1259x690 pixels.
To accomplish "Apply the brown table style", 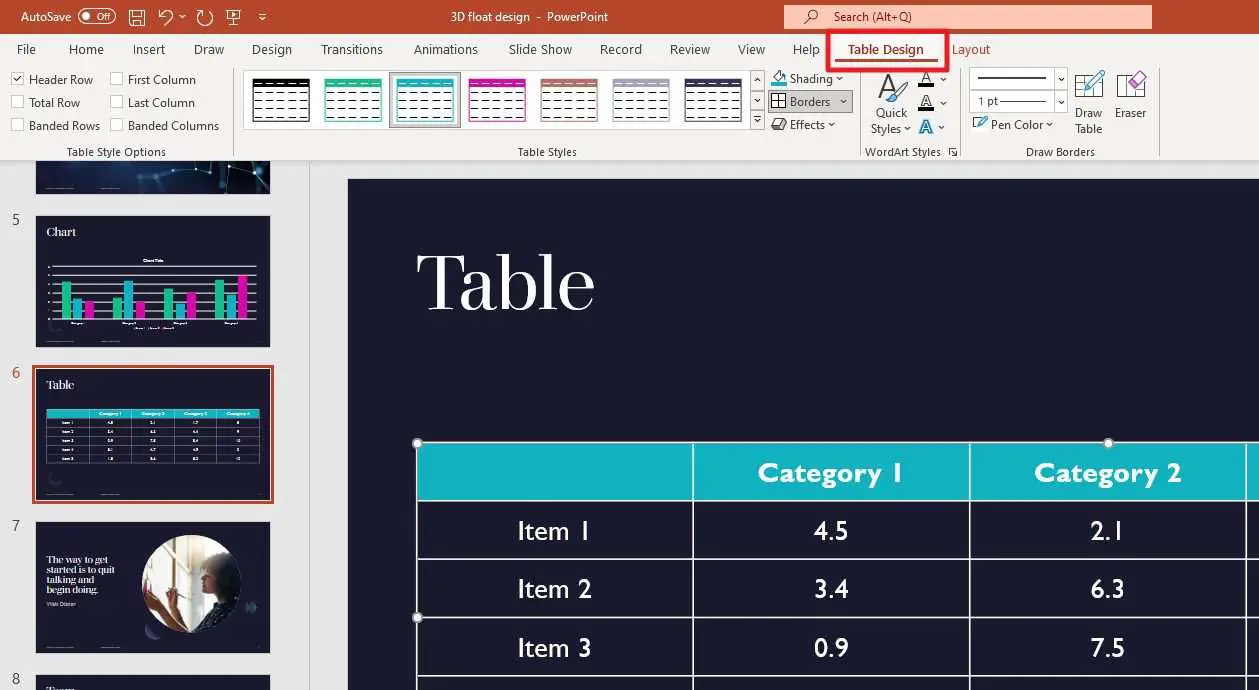I will (x=569, y=100).
